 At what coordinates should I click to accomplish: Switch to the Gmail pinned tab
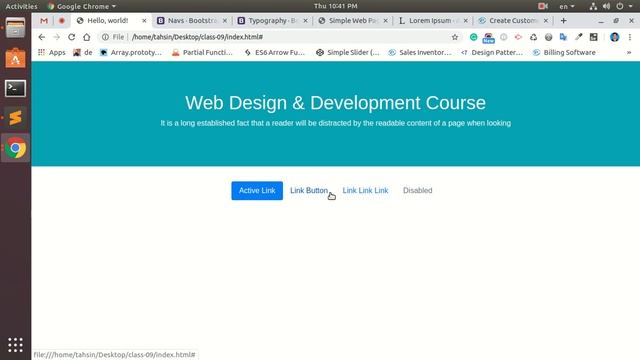coord(44,20)
